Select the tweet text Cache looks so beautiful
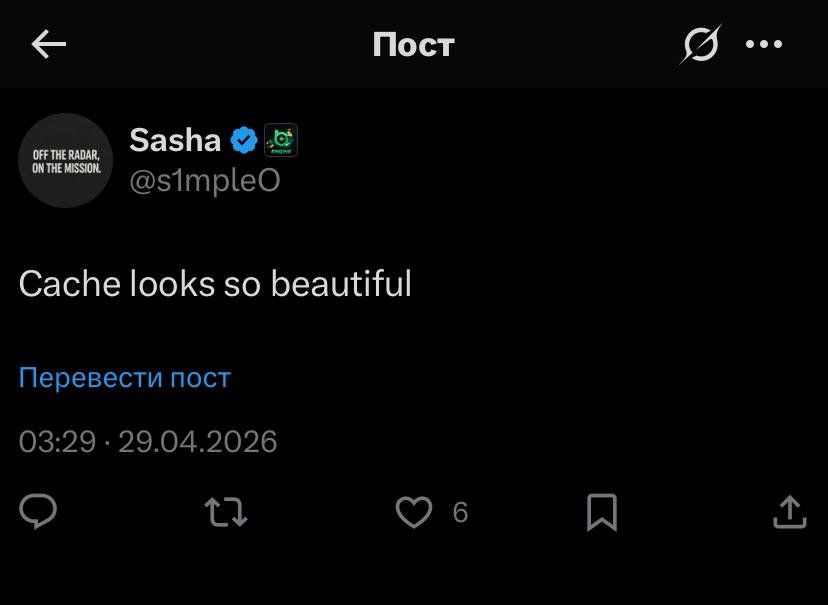The width and height of the screenshot is (828, 605). [215, 283]
